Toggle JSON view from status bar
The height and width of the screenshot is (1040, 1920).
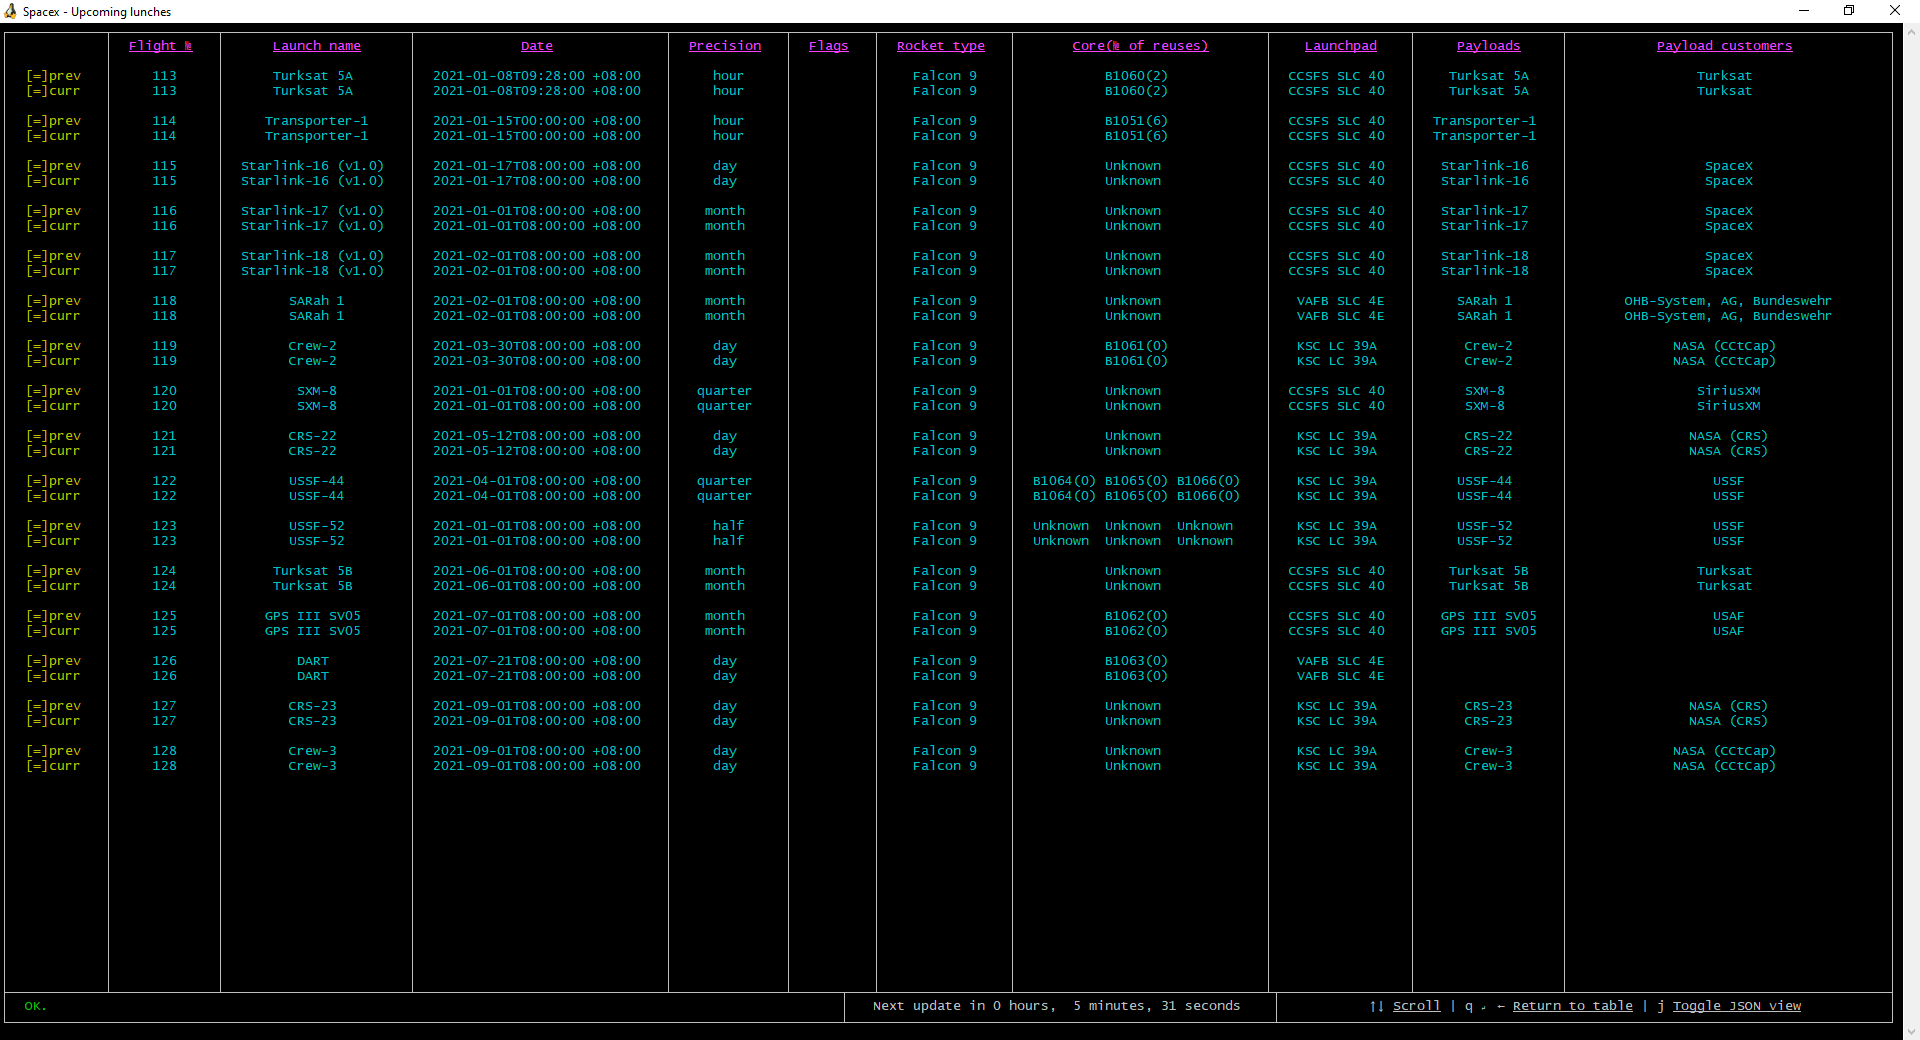point(1737,1006)
